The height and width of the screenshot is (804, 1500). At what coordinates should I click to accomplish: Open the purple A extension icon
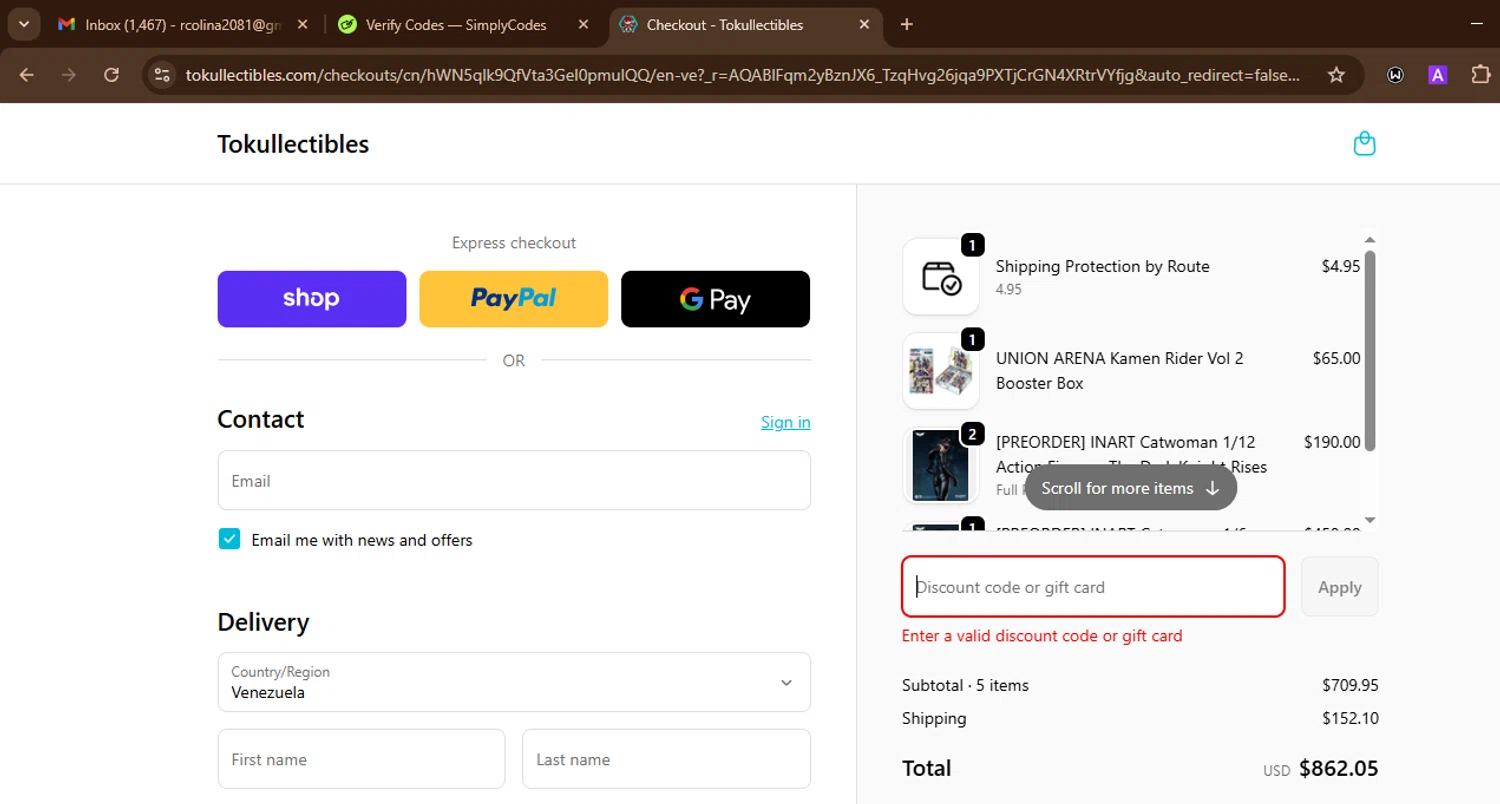1438,75
